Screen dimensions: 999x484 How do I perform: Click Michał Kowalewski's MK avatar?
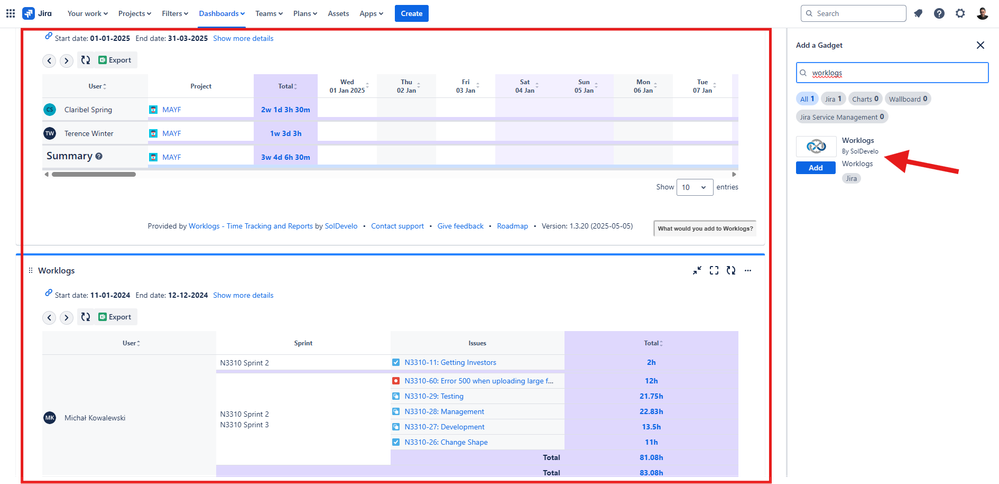pos(50,417)
